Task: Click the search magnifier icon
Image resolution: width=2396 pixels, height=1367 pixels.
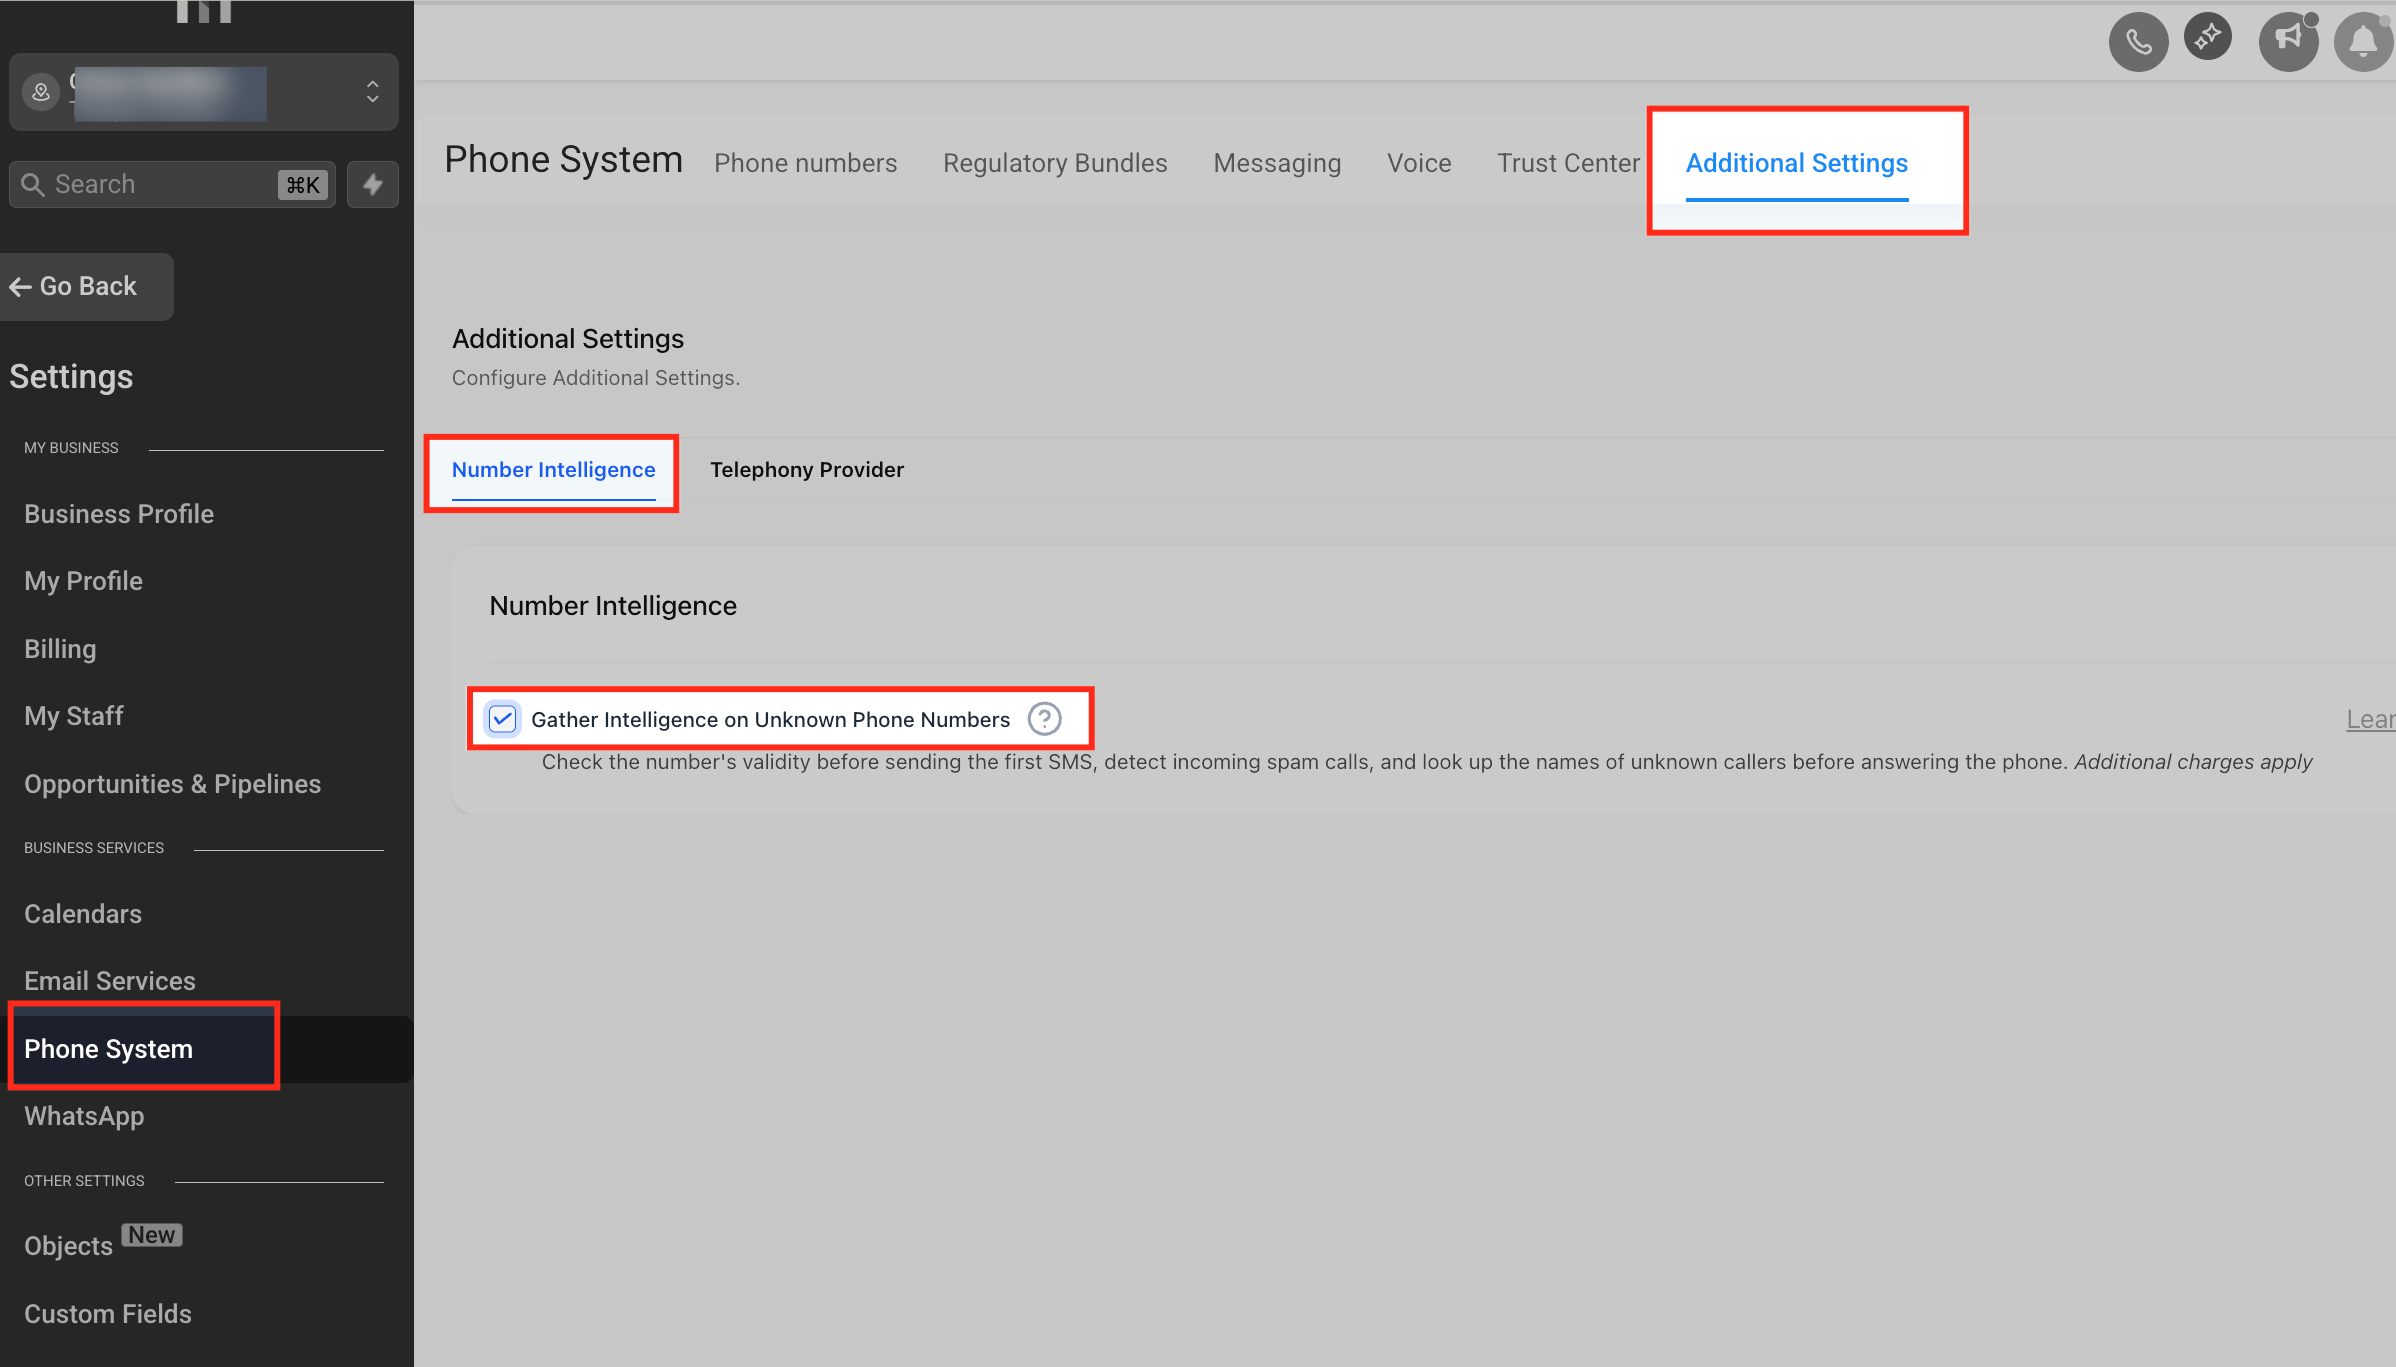Action: pyautogui.click(x=33, y=185)
